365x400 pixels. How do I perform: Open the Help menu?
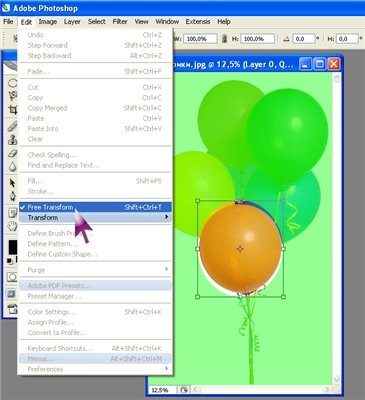click(224, 22)
